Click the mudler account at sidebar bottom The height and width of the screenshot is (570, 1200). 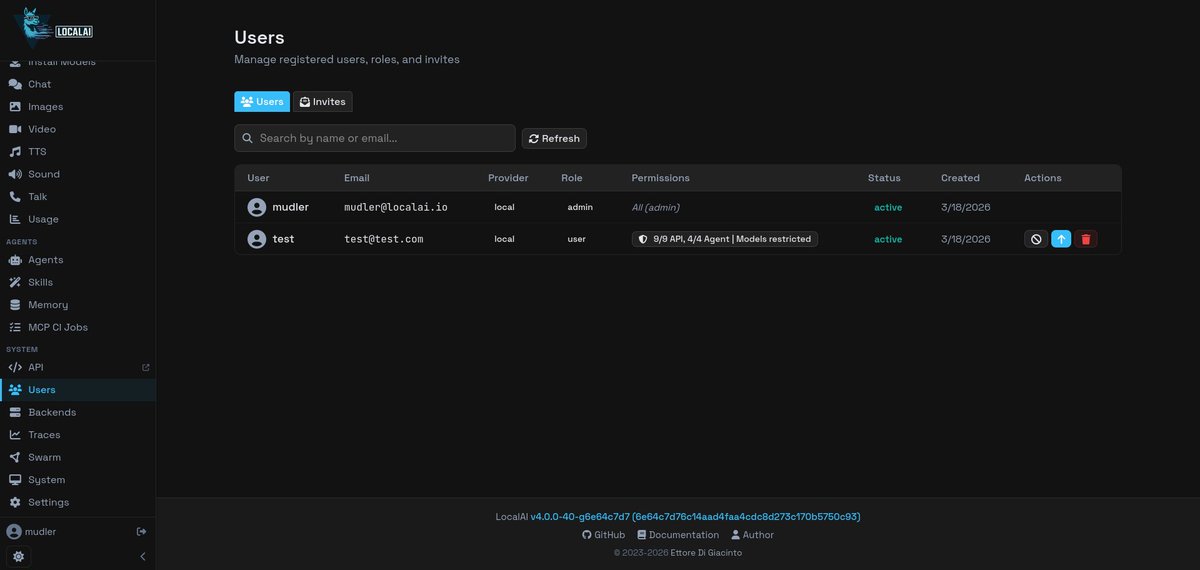[32, 531]
